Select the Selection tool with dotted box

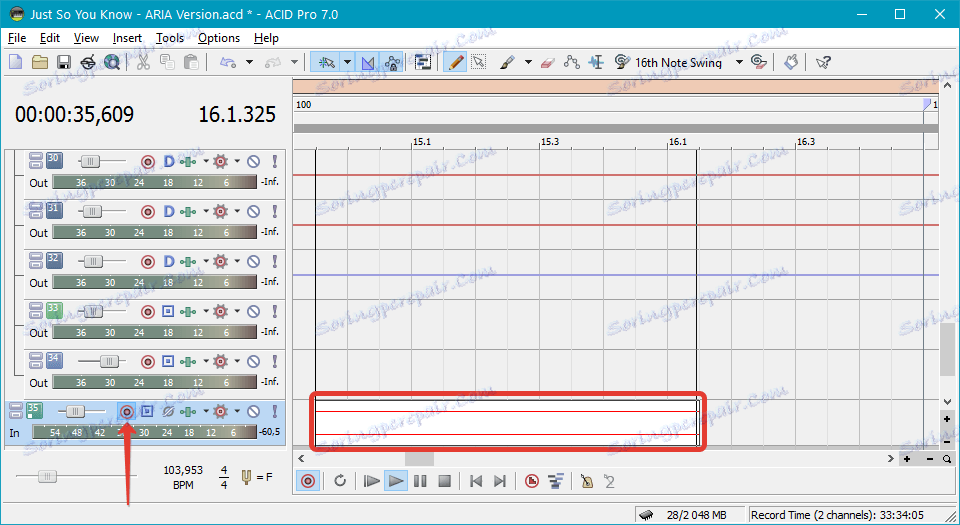[479, 62]
